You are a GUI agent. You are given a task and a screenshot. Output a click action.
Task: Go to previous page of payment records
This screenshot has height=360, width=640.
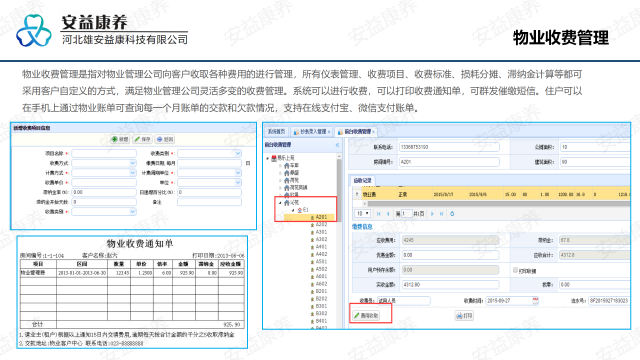(x=388, y=213)
